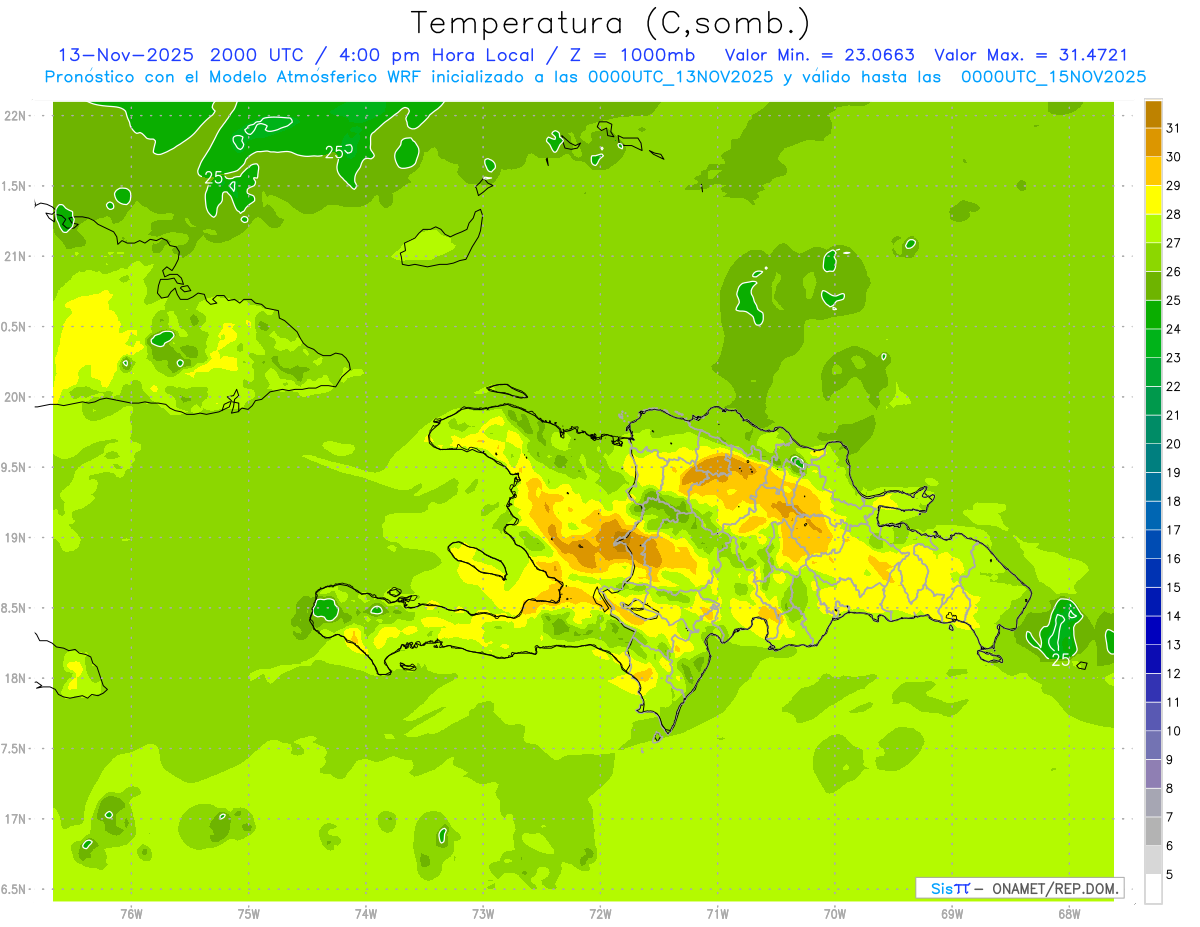Click the "76W" longitude axis label
The width and height of the screenshot is (1200, 927).
(x=131, y=913)
